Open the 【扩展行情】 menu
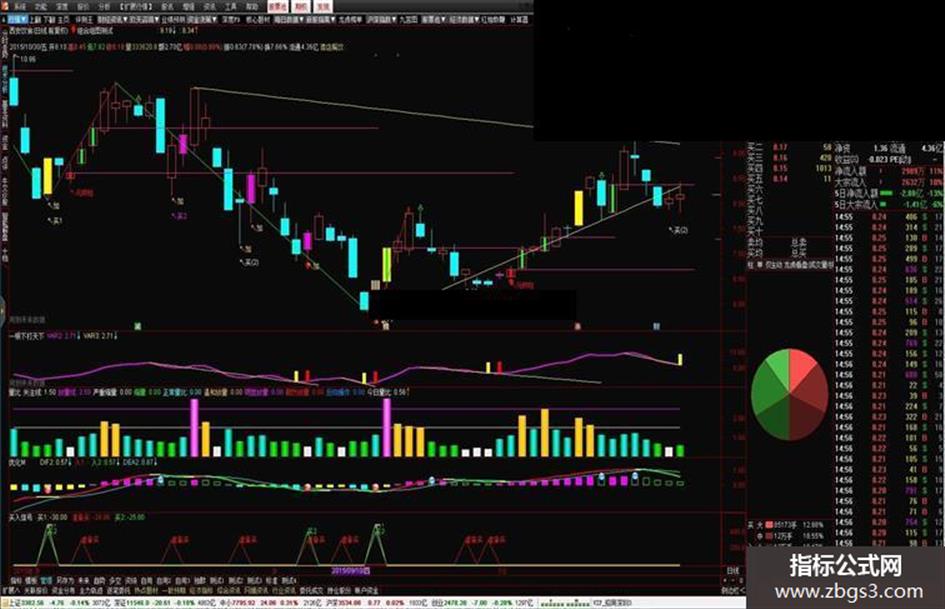945x609 pixels. 135,7
